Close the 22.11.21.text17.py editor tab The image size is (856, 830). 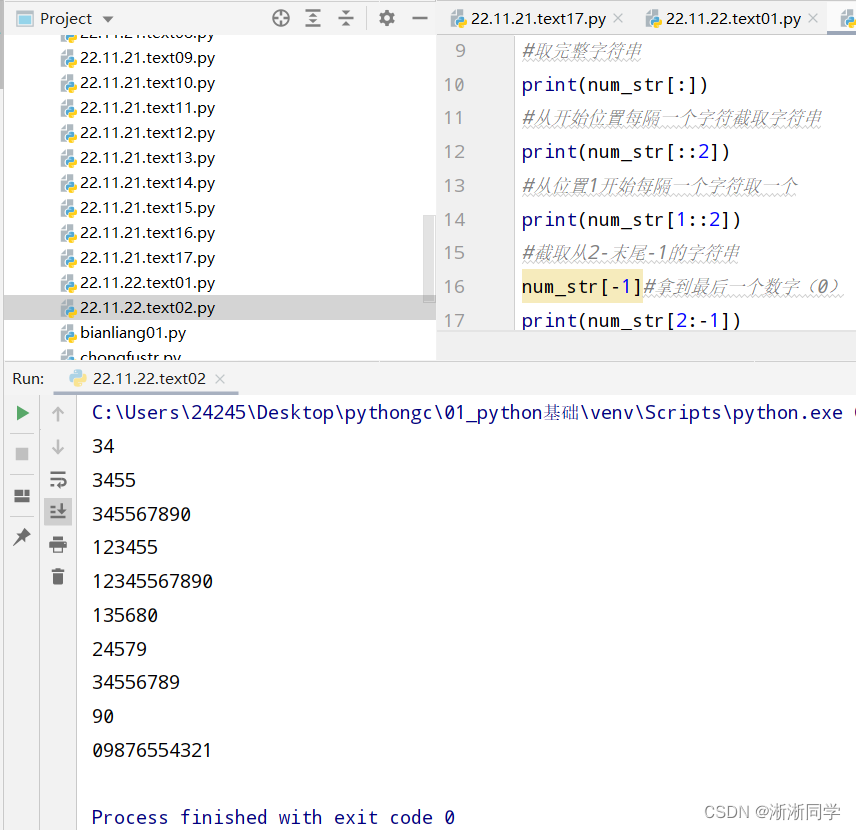[x=618, y=19]
